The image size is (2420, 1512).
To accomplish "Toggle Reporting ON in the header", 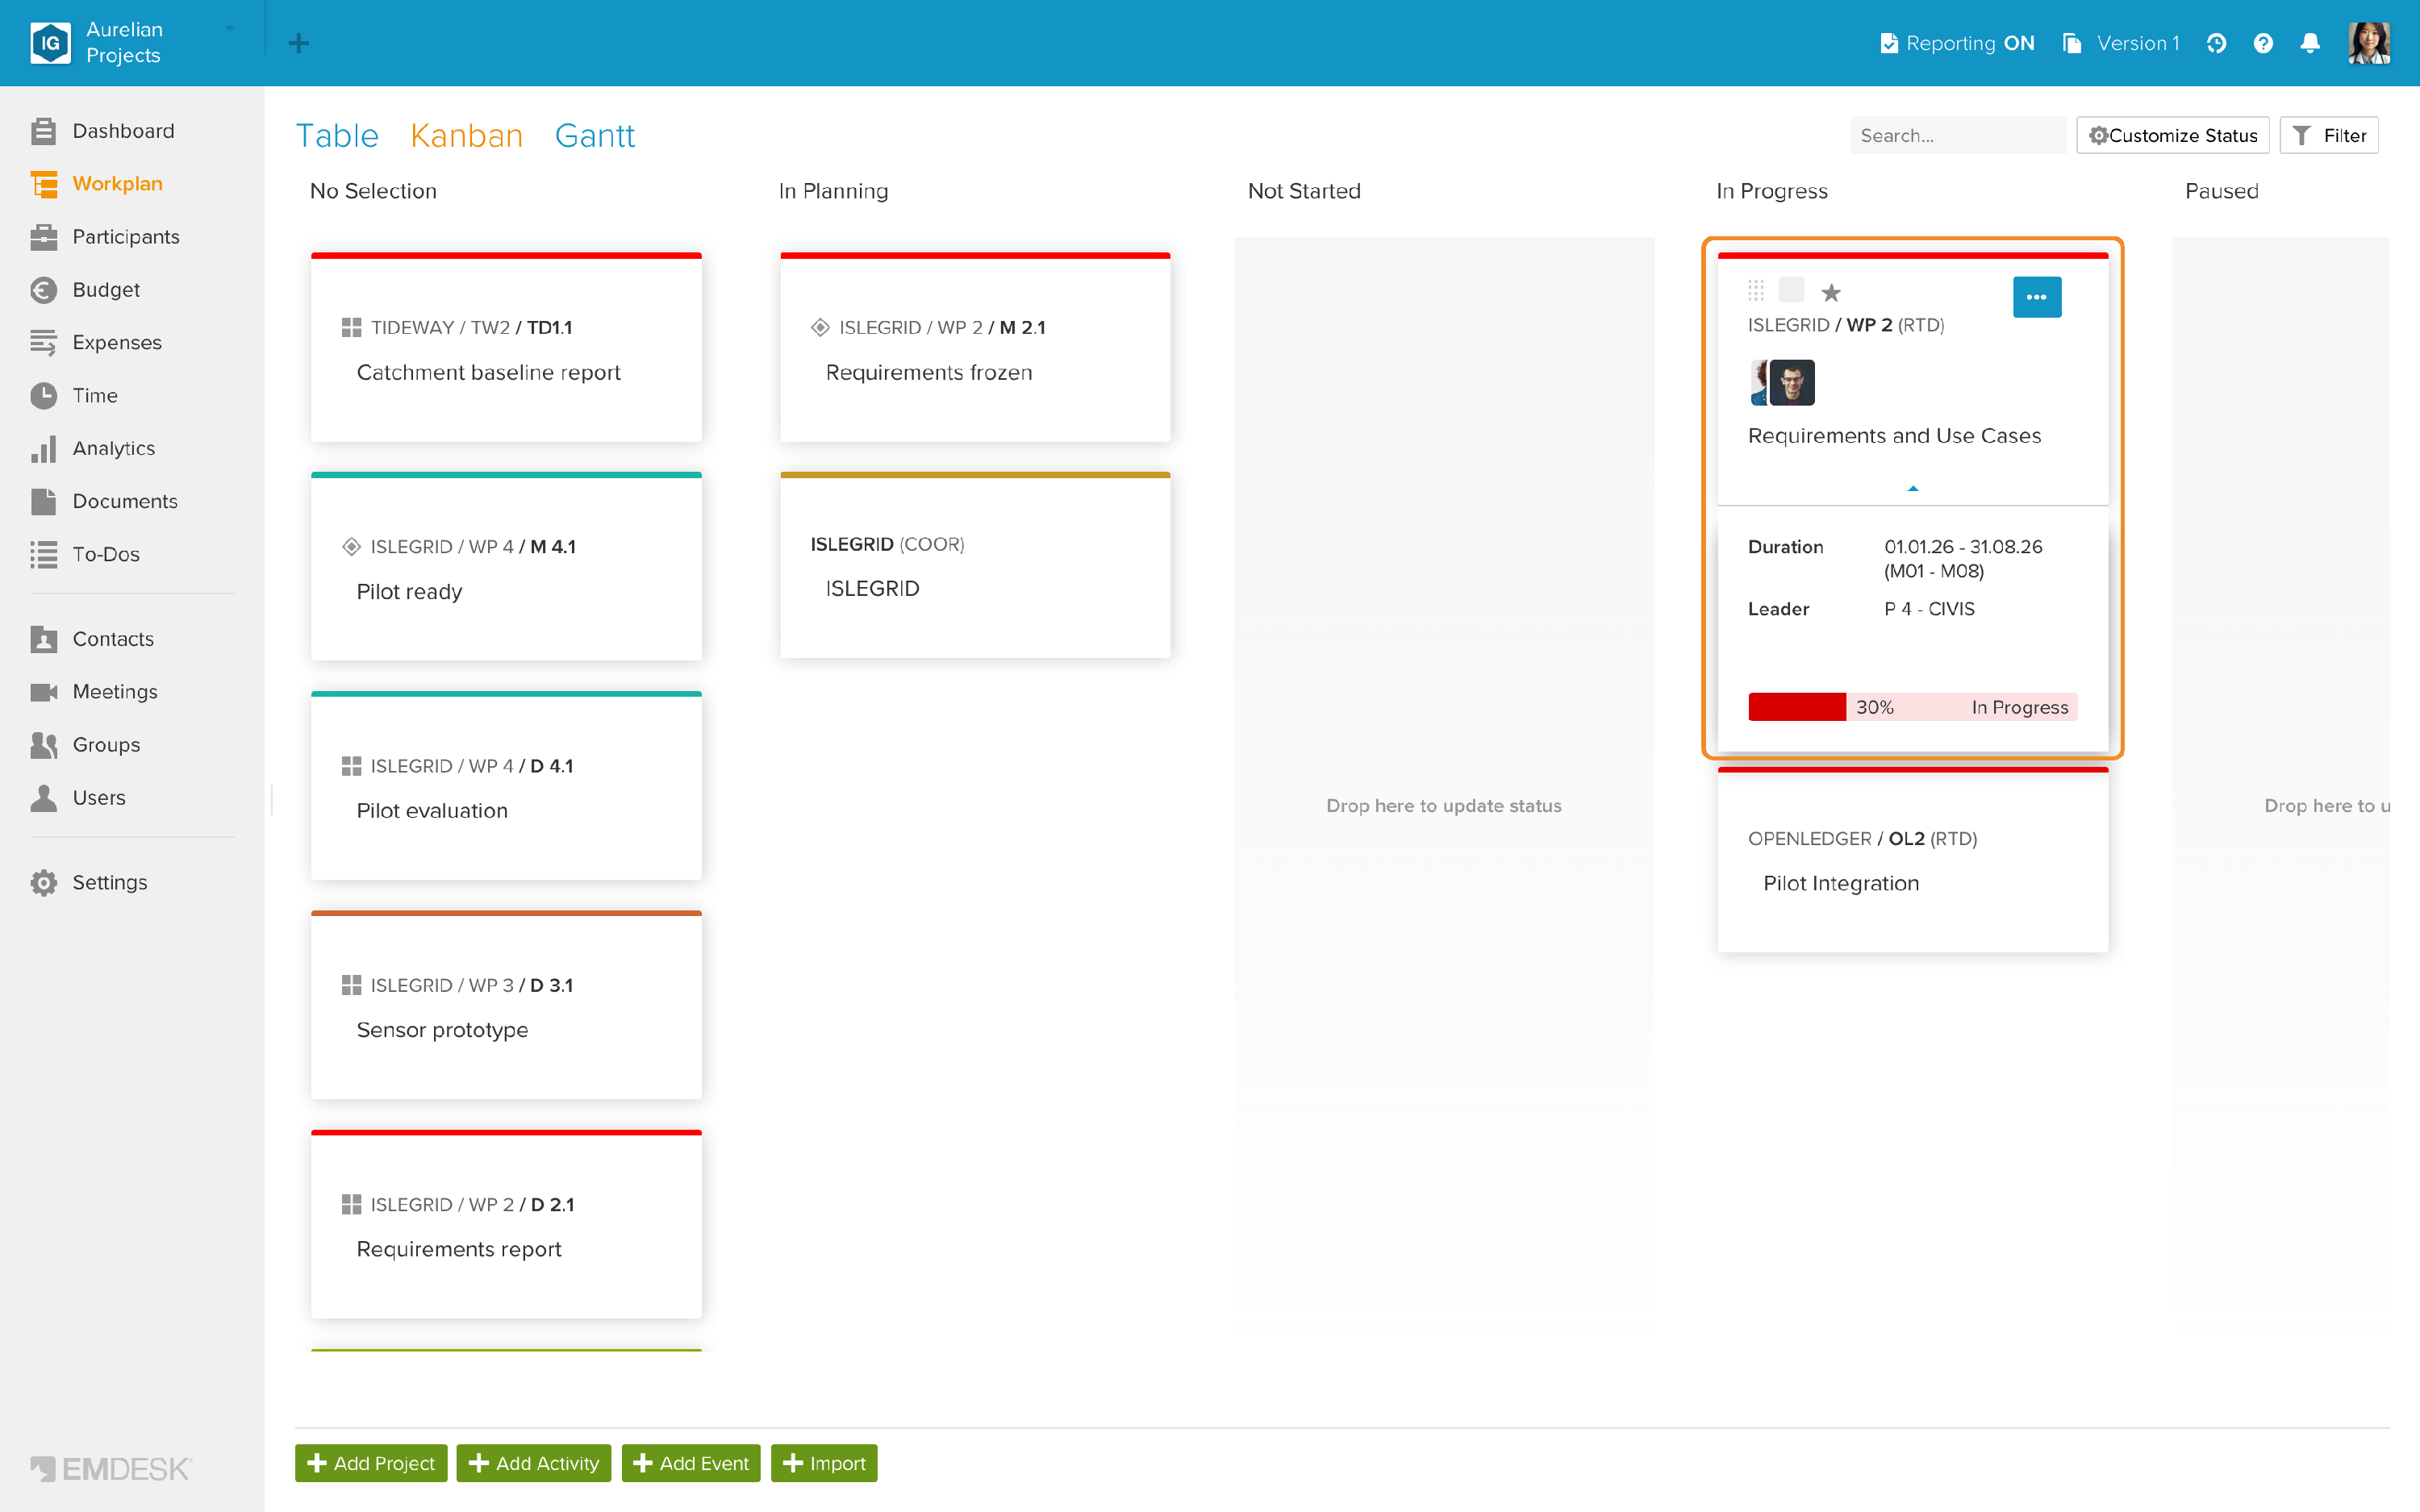I will [x=1957, y=43].
